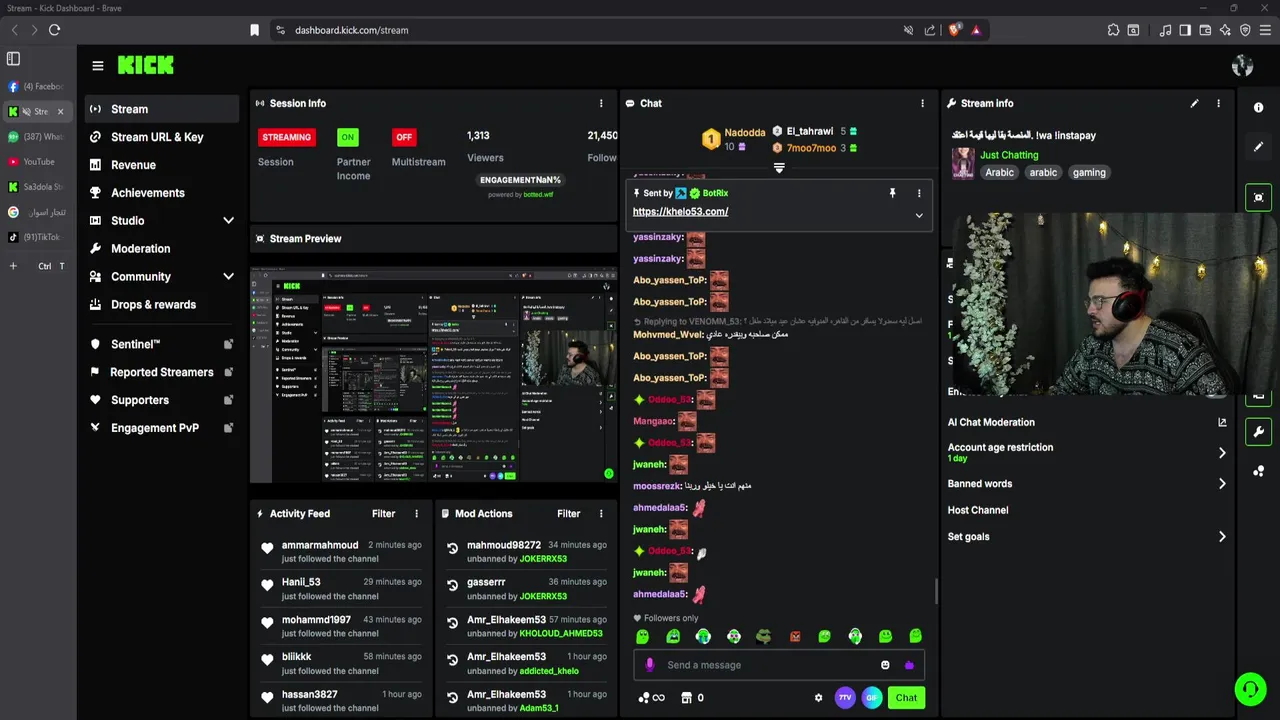Click the purple gift icon in chat input
Image resolution: width=1280 pixels, height=720 pixels.
(x=909, y=665)
